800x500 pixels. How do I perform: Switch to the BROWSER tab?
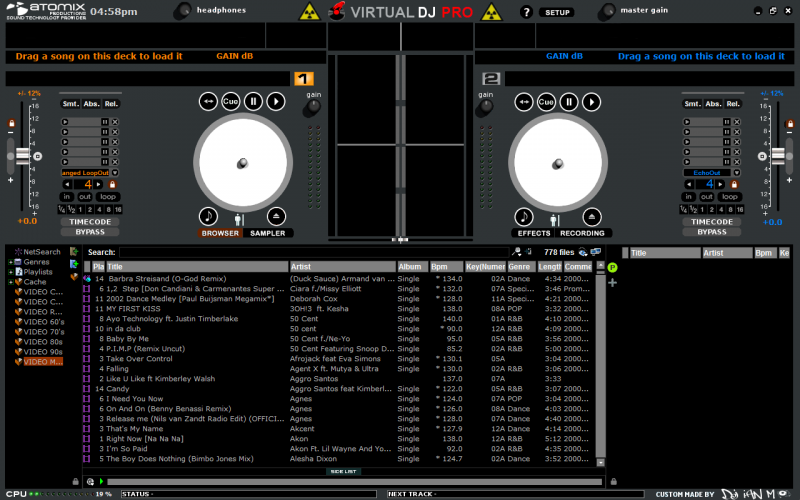pyautogui.click(x=220, y=233)
